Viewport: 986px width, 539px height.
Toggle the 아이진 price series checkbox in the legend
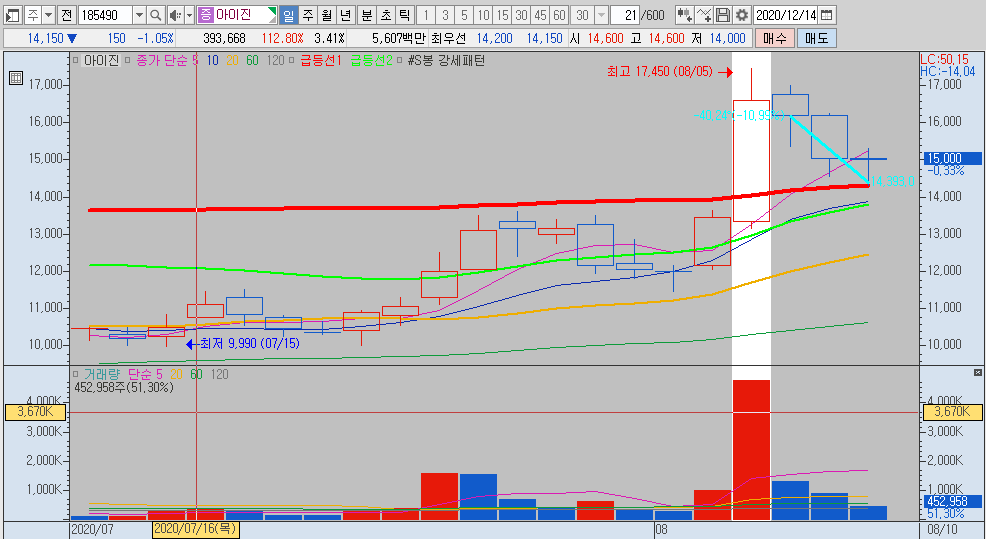tap(75, 61)
